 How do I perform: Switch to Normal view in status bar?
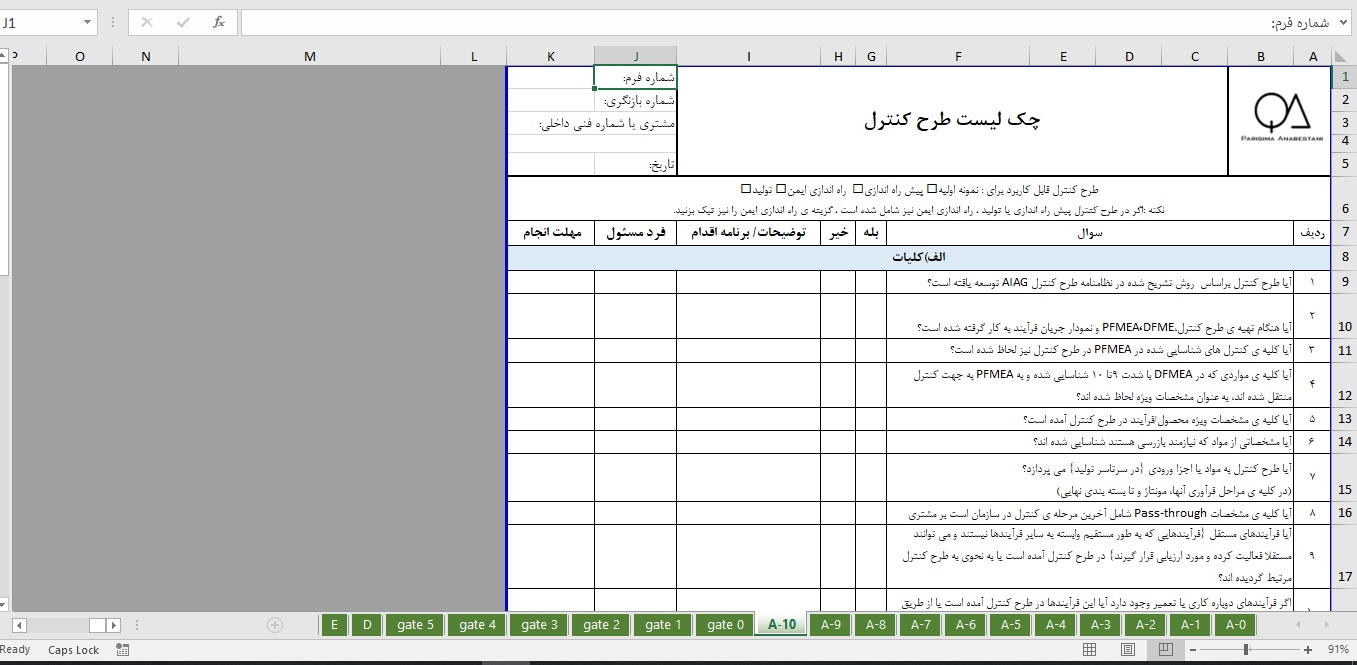1089,650
